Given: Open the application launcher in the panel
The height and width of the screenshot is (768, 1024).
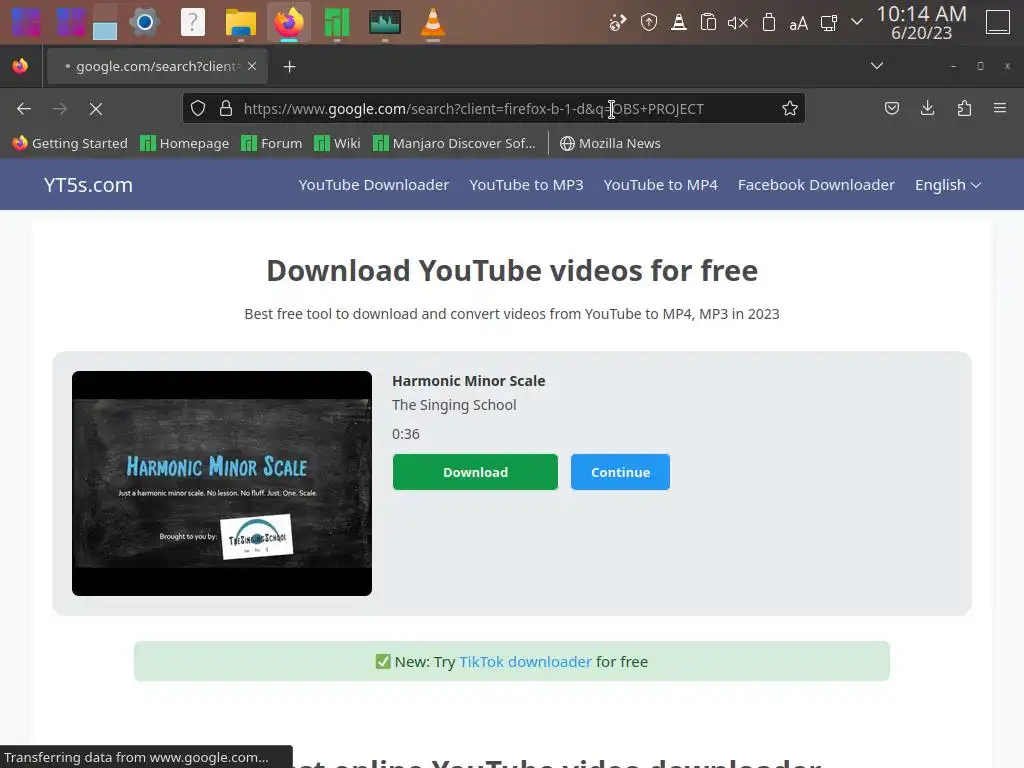Looking at the screenshot, I should [x=25, y=22].
